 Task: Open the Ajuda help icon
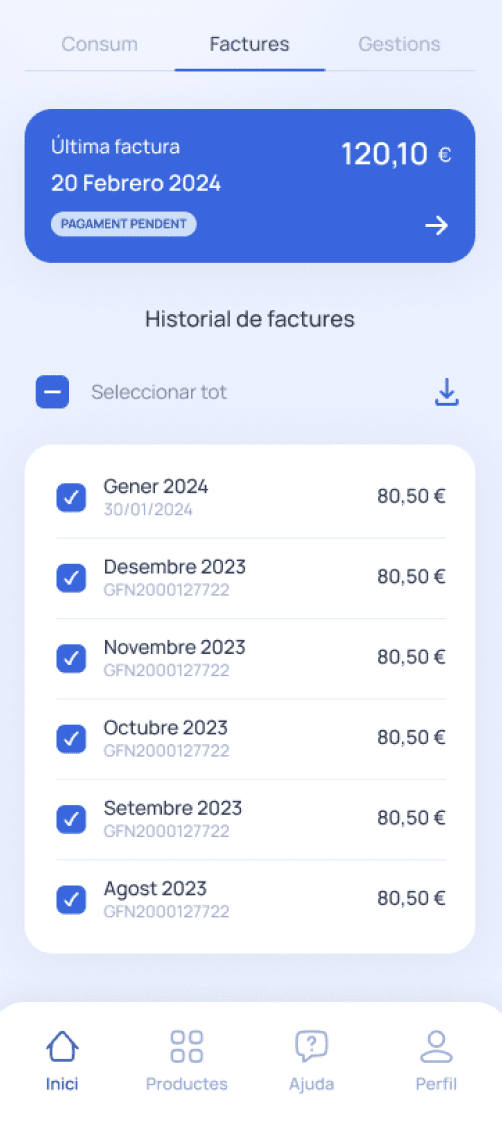tap(311, 1046)
